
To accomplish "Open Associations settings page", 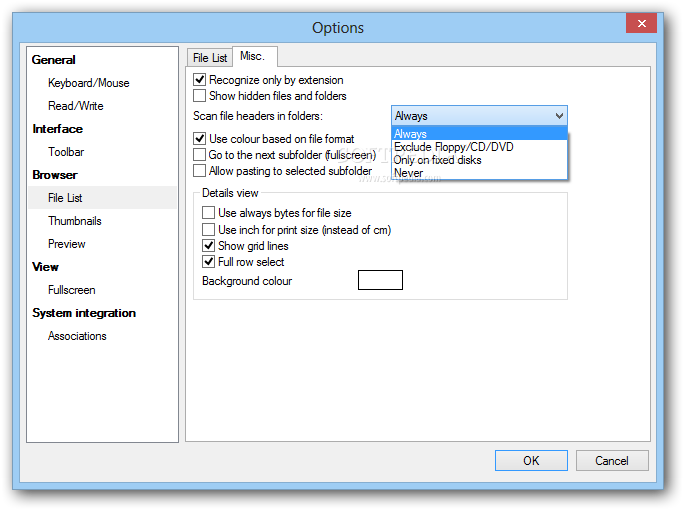I will click(x=77, y=336).
